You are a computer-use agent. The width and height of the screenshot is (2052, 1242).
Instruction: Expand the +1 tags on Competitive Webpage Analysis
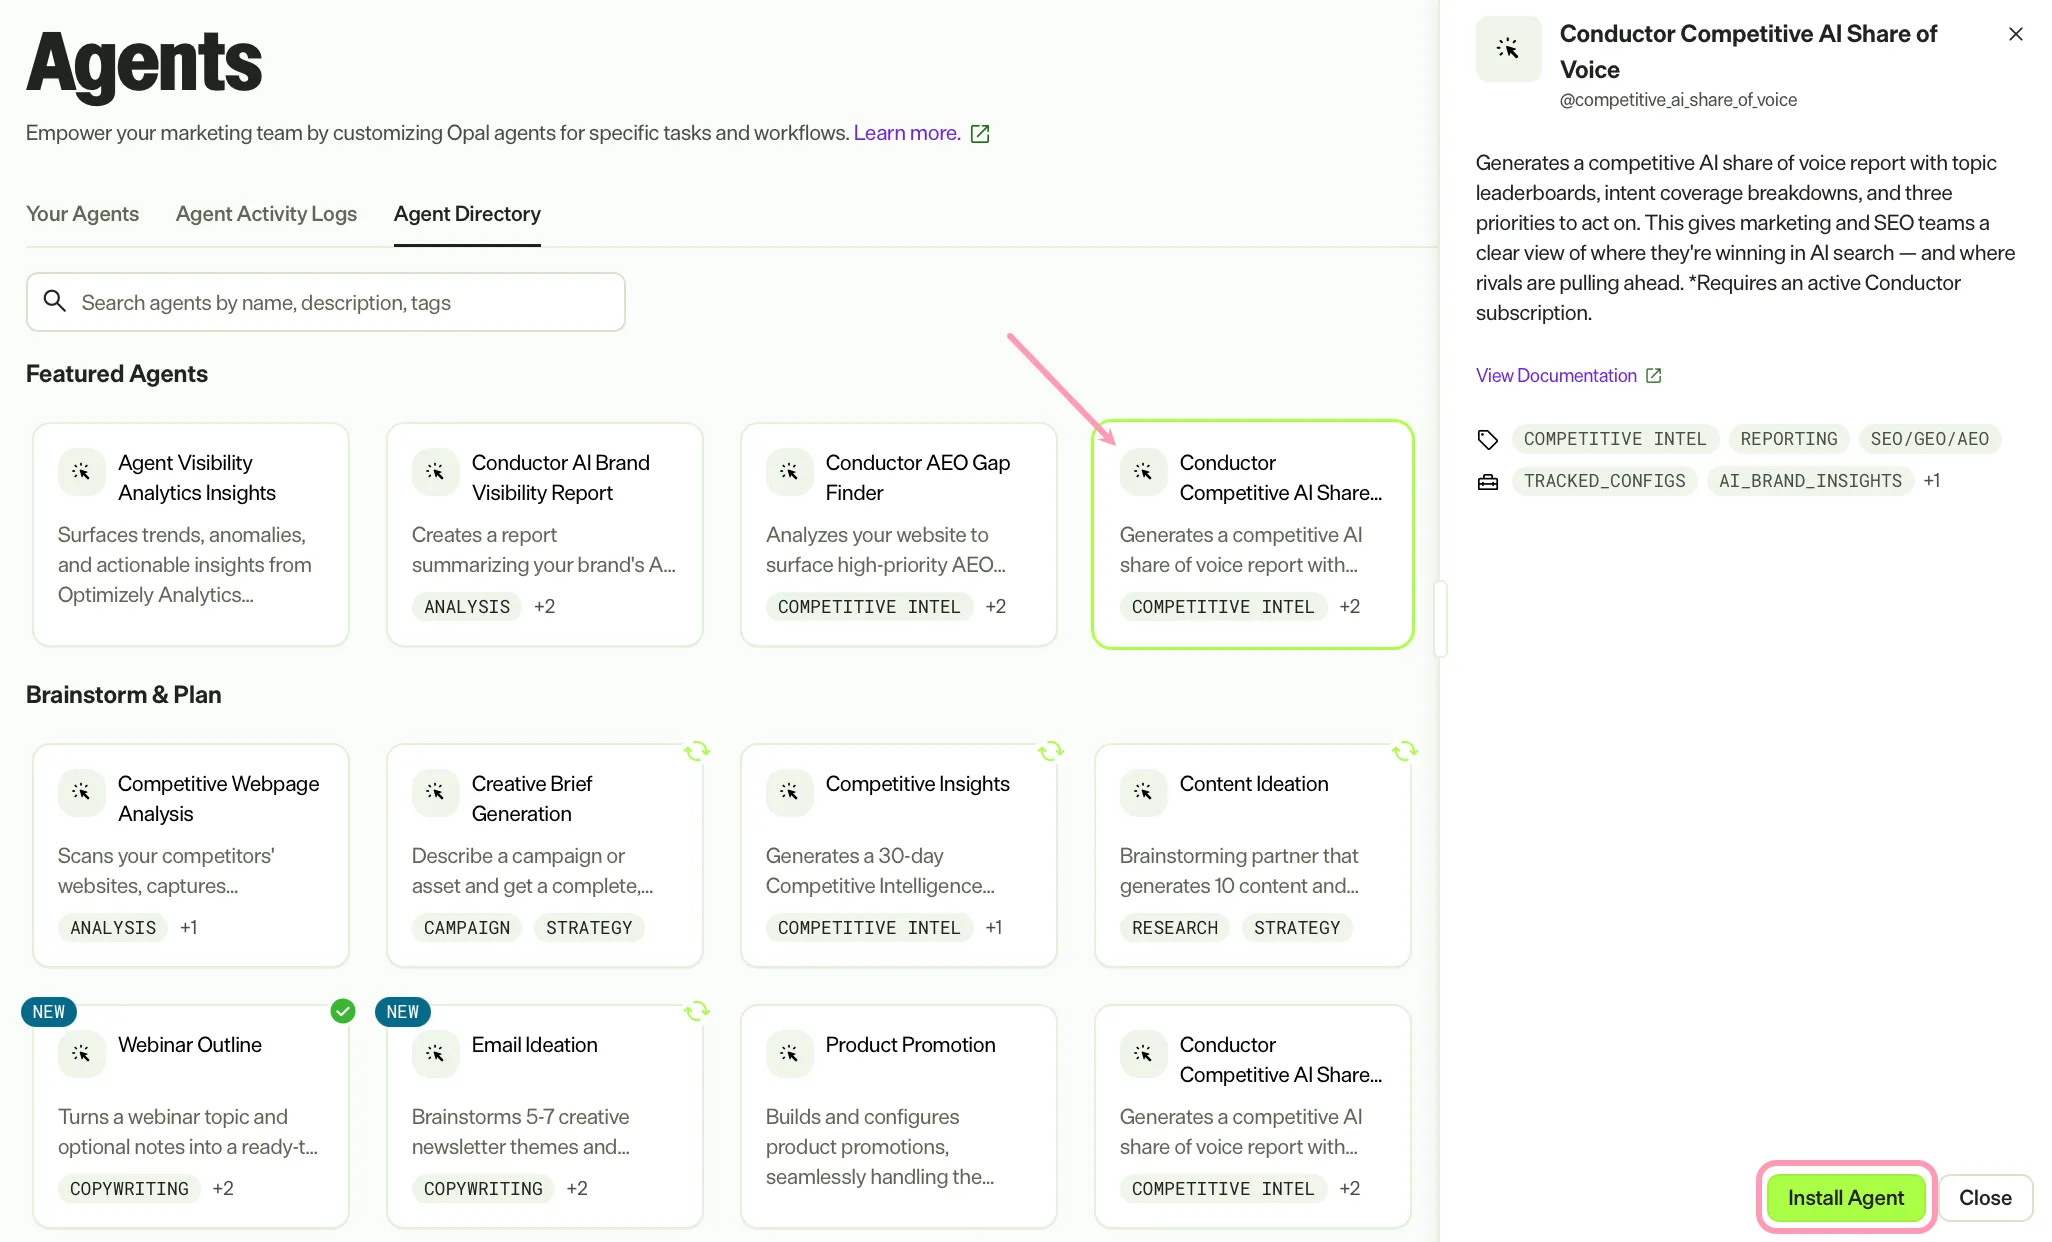(x=189, y=928)
